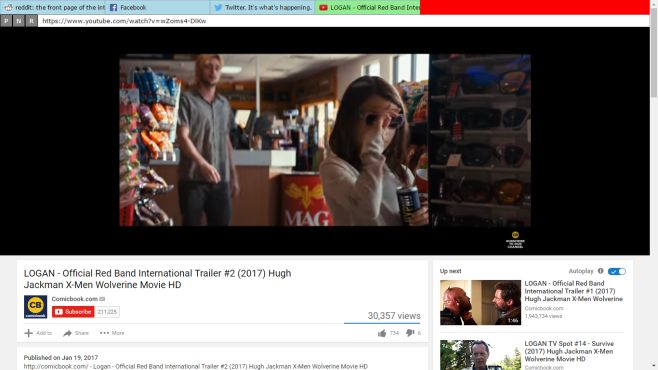The height and width of the screenshot is (370, 658).
Task: Click the Add to plus icon
Action: click(x=29, y=333)
